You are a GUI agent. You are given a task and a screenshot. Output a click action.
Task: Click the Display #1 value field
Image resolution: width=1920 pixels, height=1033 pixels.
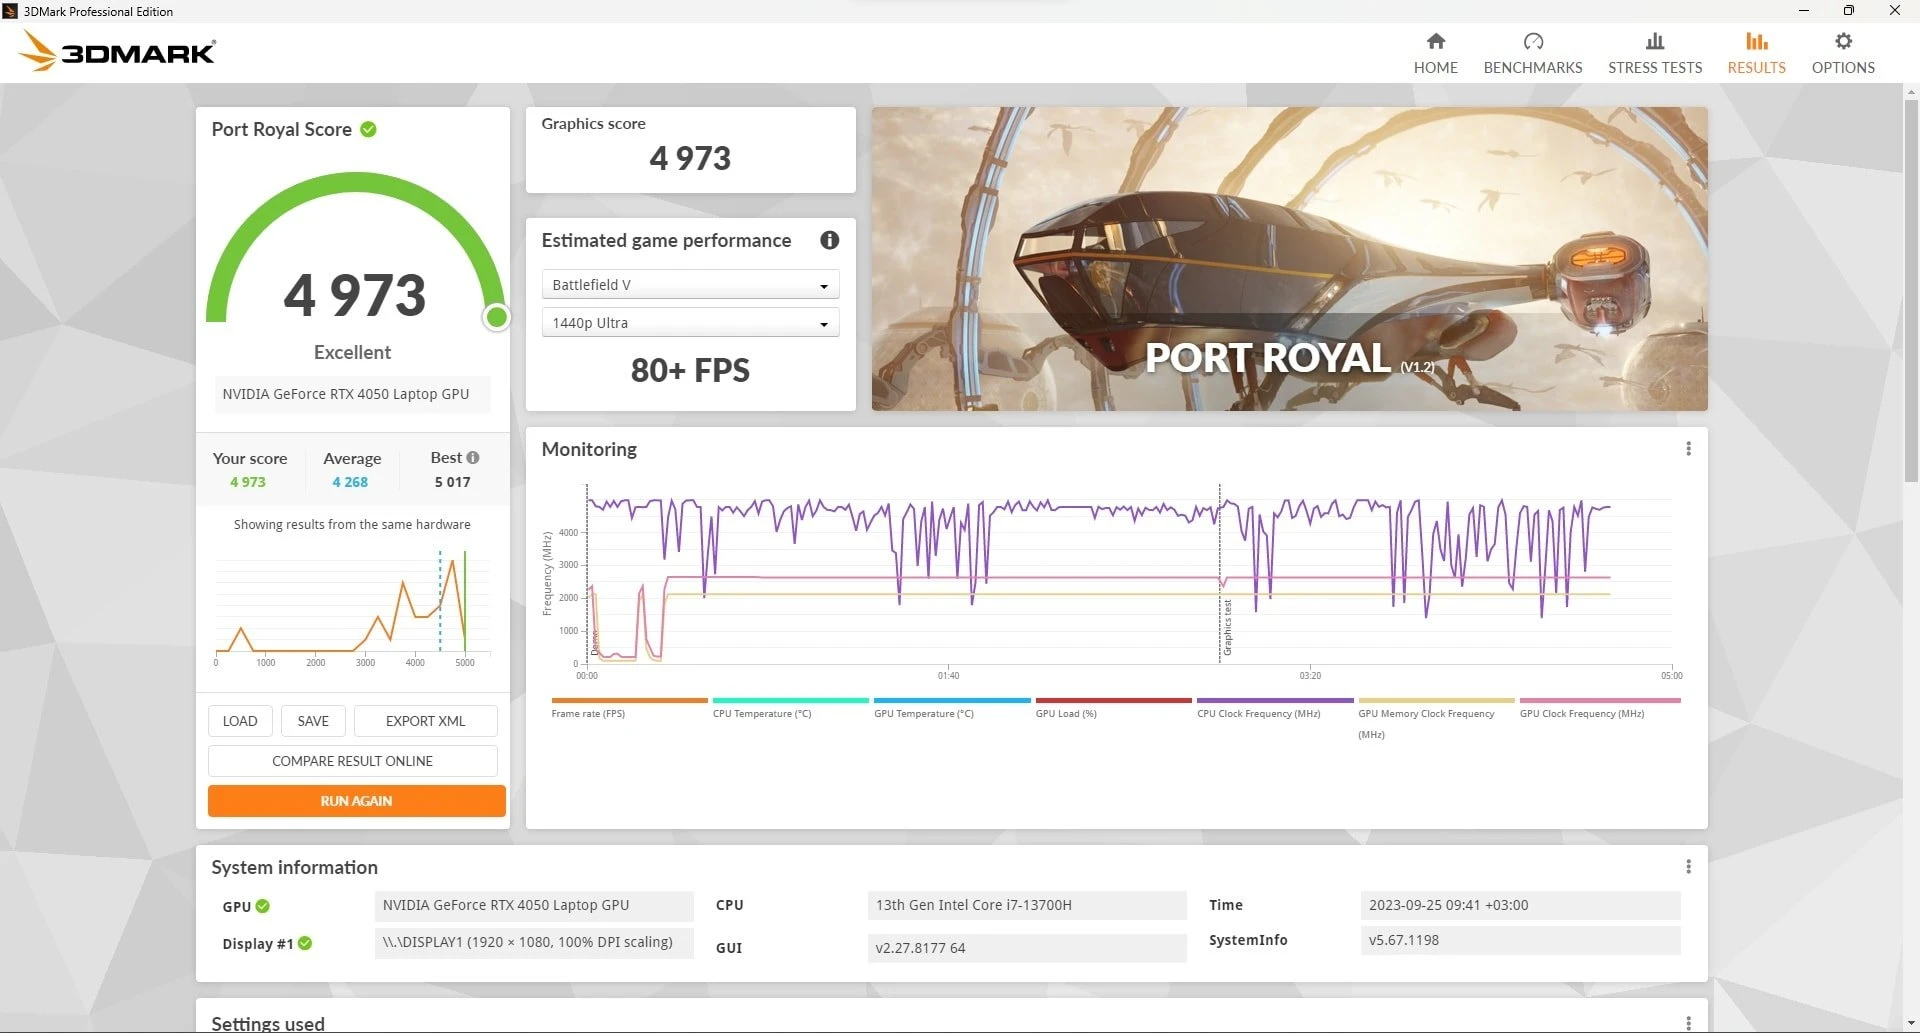tap(534, 943)
